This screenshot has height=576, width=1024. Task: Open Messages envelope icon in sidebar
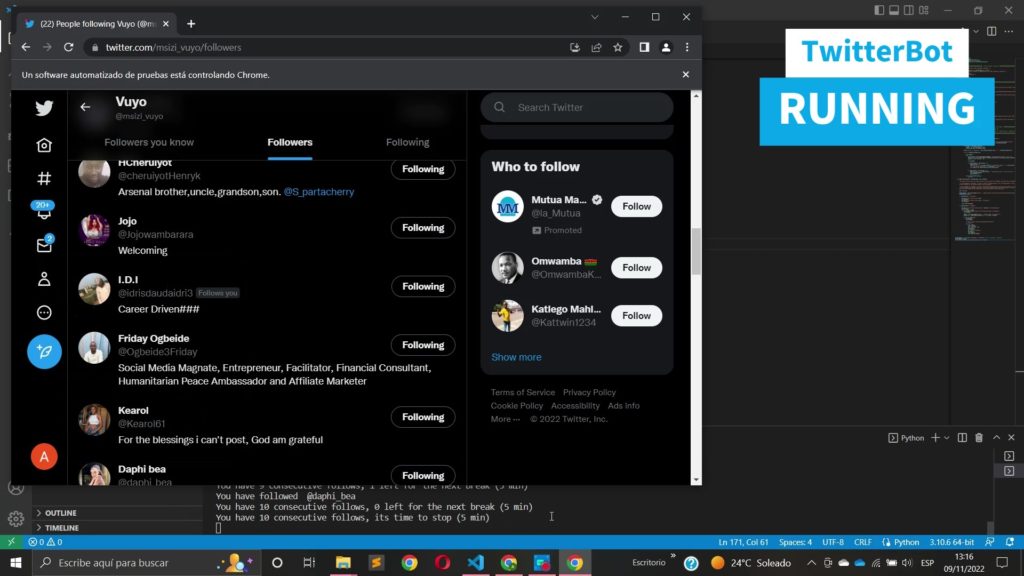[44, 245]
